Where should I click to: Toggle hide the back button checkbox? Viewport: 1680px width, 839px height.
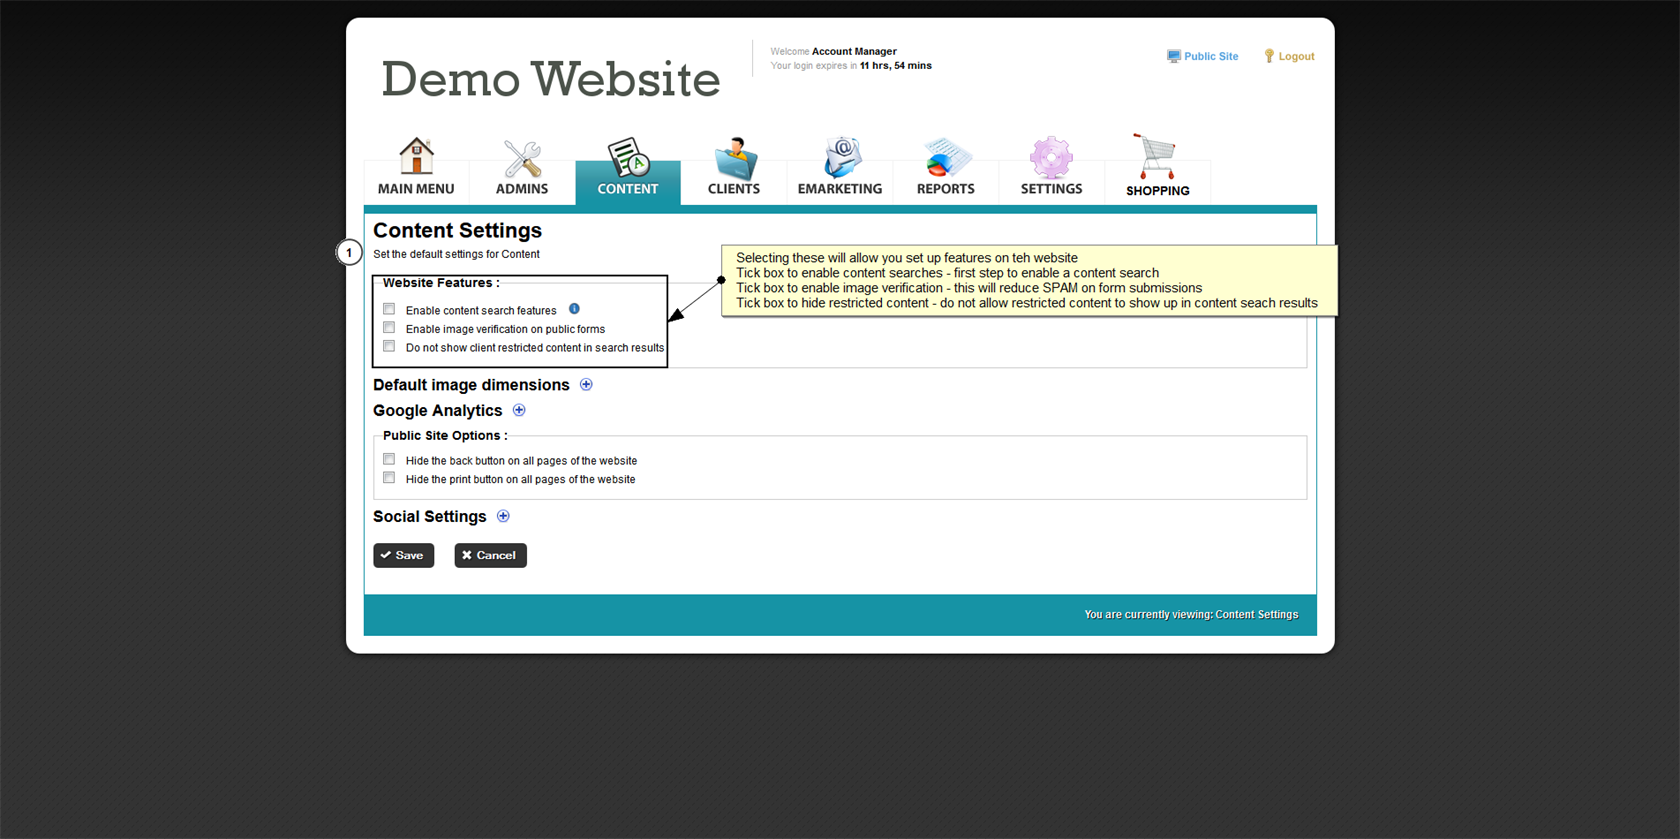click(389, 460)
